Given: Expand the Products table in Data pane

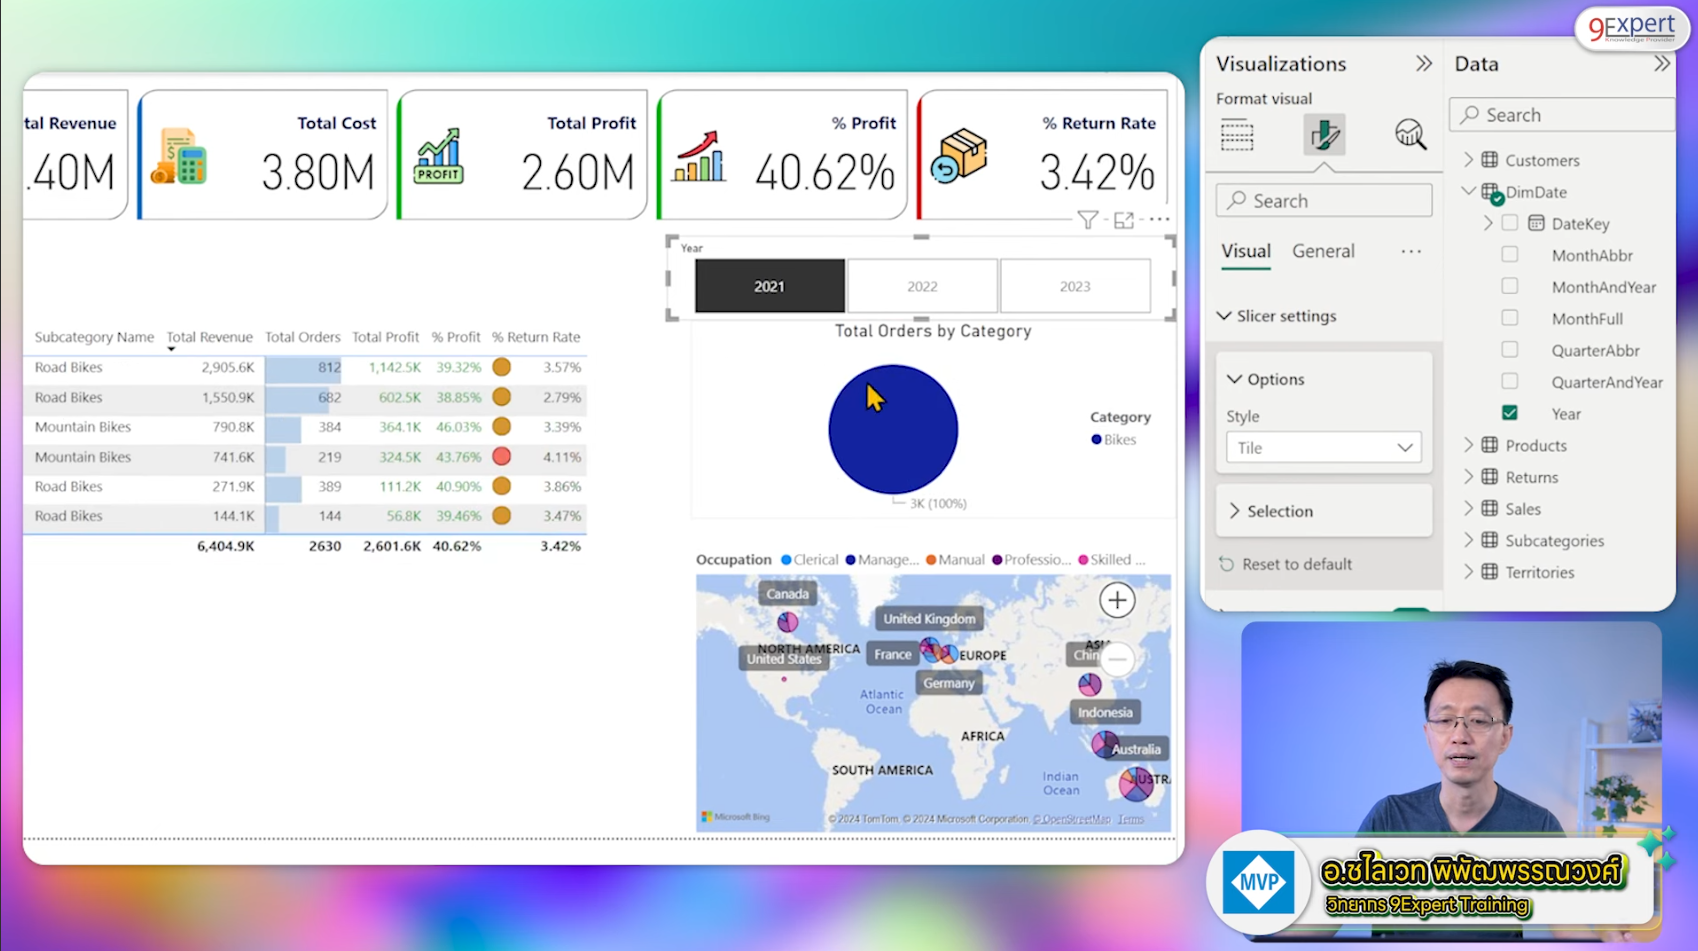Looking at the screenshot, I should click(1468, 445).
